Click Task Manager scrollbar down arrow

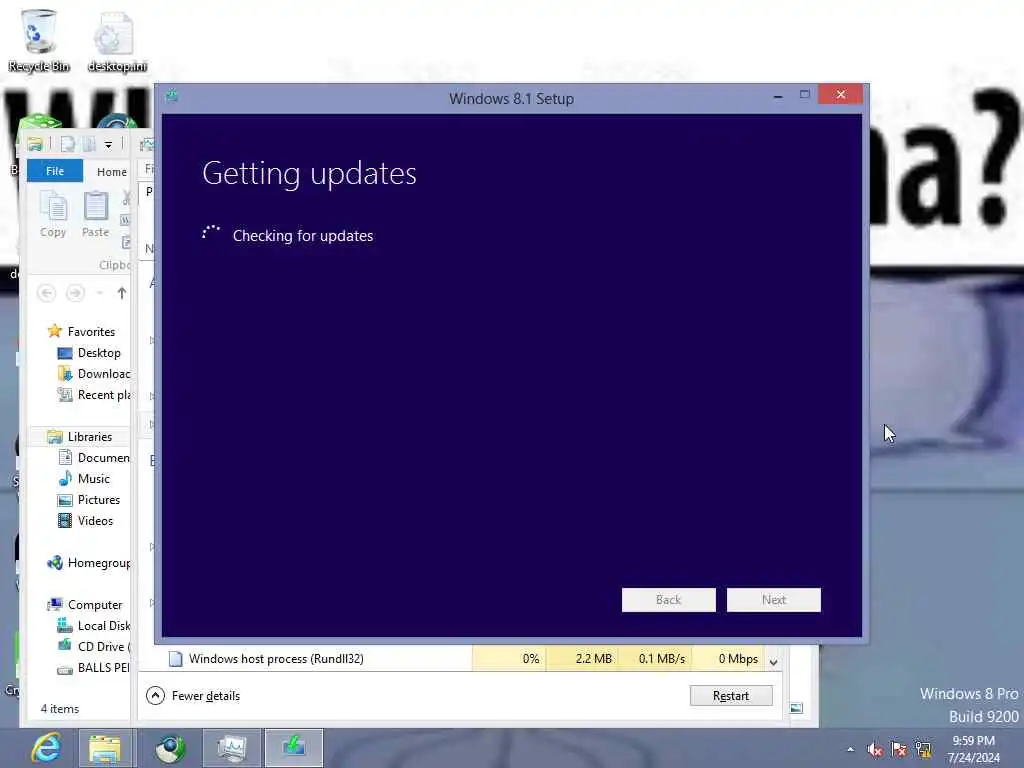774,662
